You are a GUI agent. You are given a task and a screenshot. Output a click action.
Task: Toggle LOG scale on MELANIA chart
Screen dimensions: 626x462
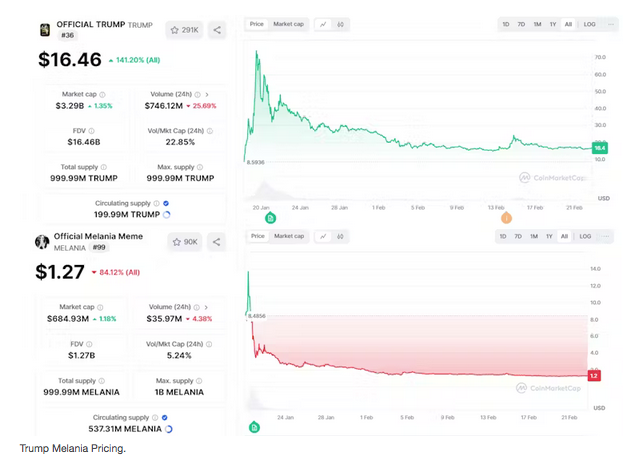click(x=585, y=236)
